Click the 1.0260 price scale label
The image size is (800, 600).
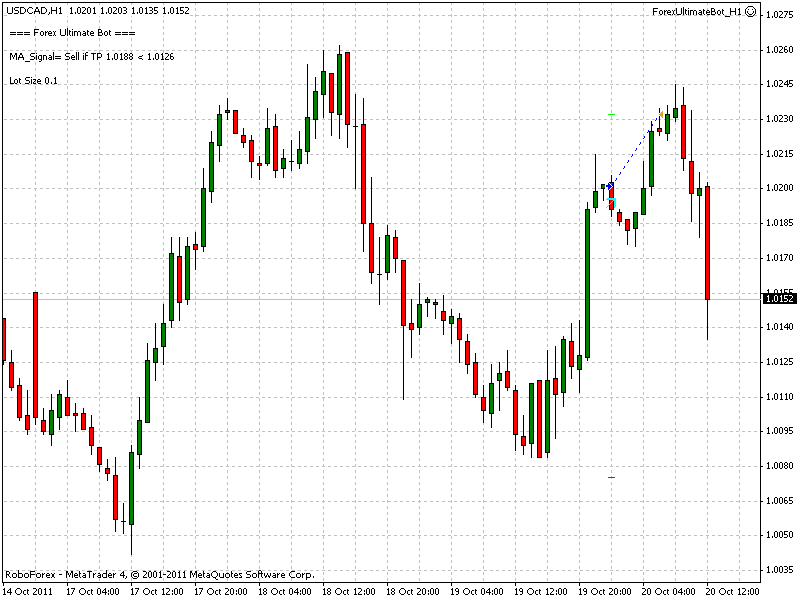[x=780, y=49]
